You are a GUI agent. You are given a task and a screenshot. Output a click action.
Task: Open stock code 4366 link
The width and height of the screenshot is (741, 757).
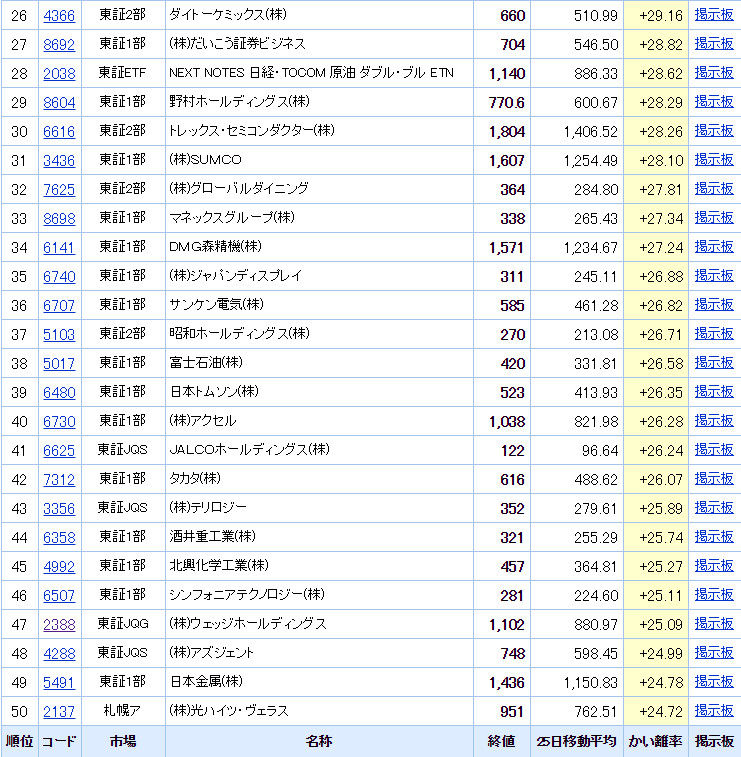tap(59, 16)
